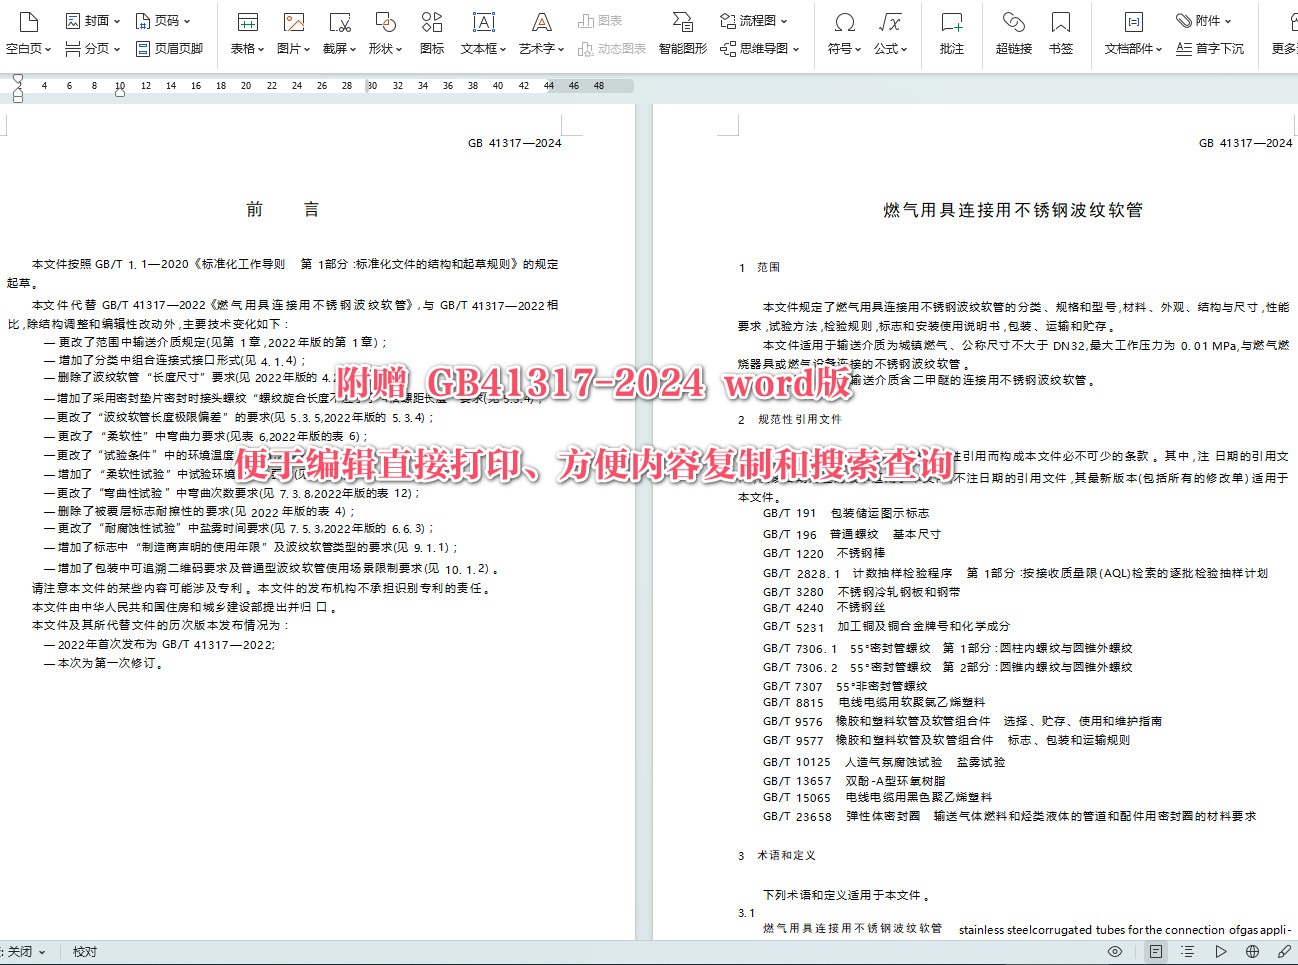
Task: Insert a symbol with 符号
Action: (x=844, y=32)
